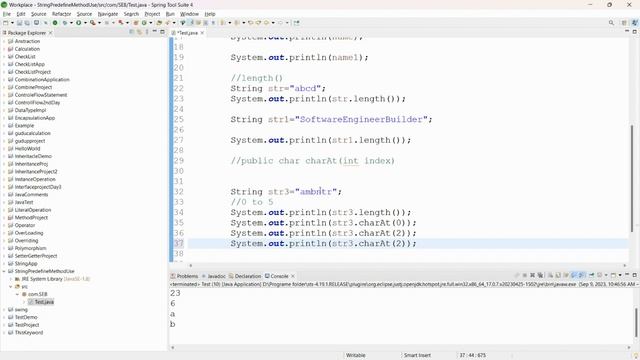This screenshot has height=360, width=640.
Task: Open the Project menu
Action: [x=152, y=14]
